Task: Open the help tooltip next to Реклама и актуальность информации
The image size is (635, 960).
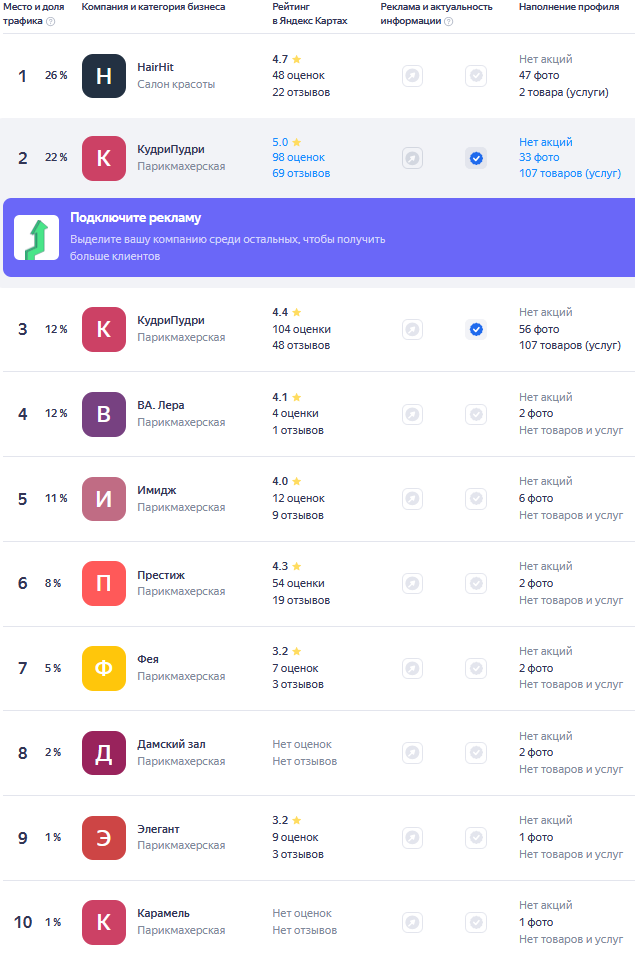Action: [x=449, y=21]
